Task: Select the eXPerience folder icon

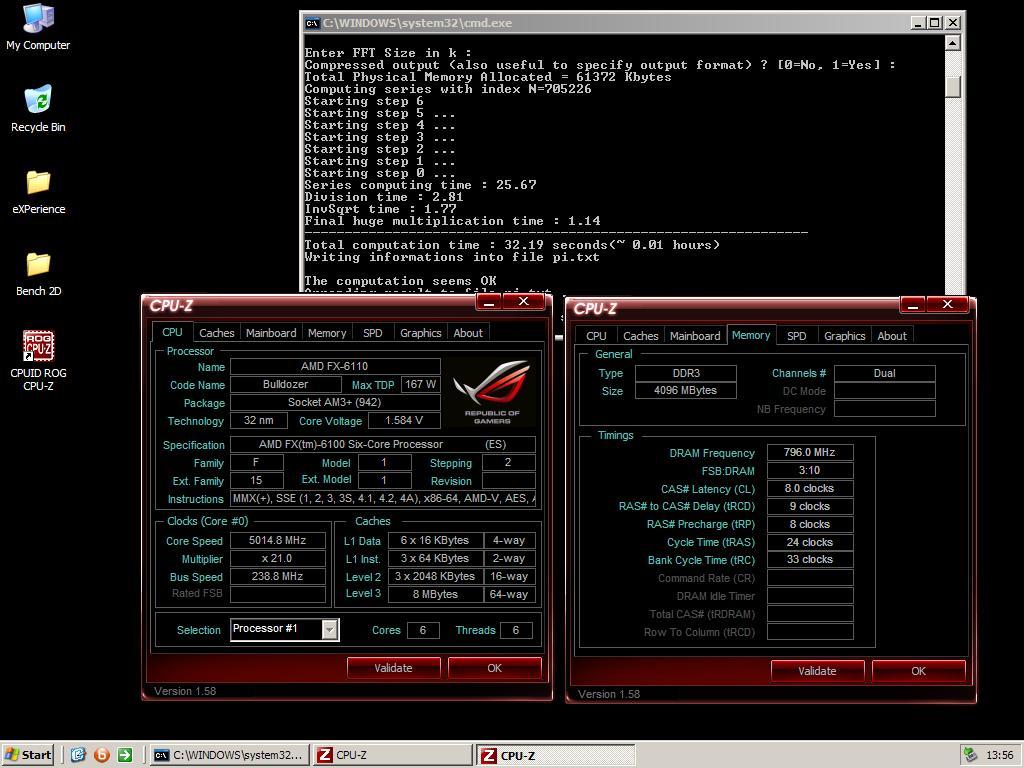Action: click(38, 191)
